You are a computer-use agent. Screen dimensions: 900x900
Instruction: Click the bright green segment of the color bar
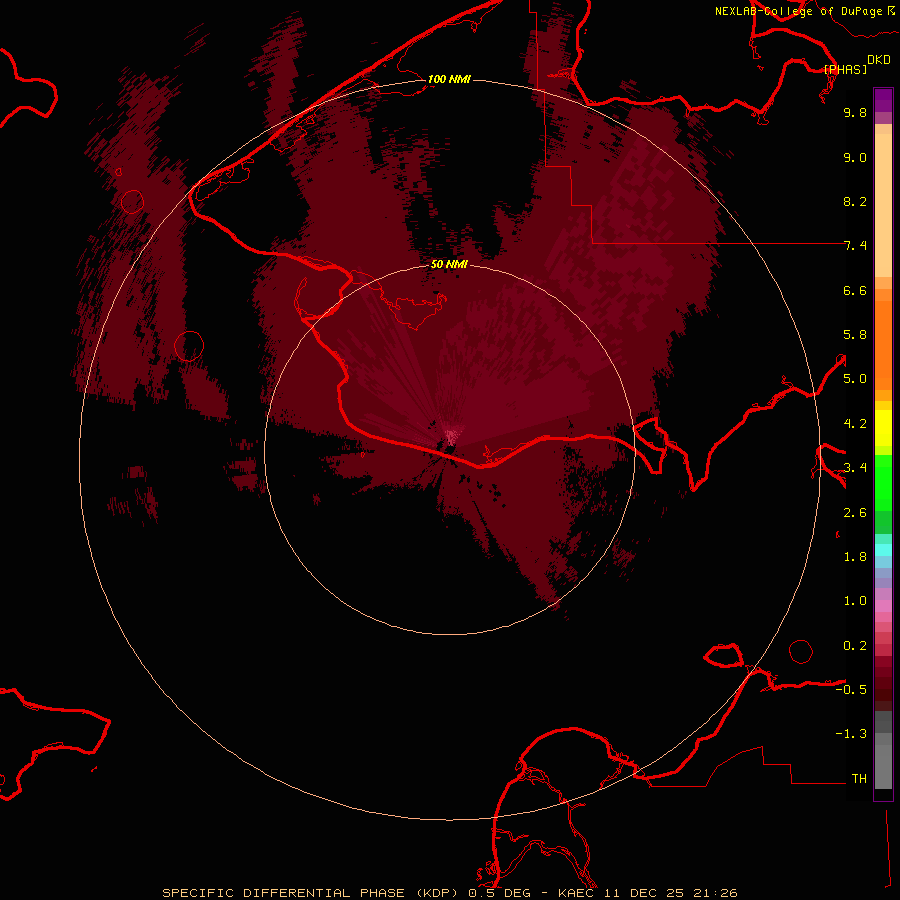click(x=883, y=482)
